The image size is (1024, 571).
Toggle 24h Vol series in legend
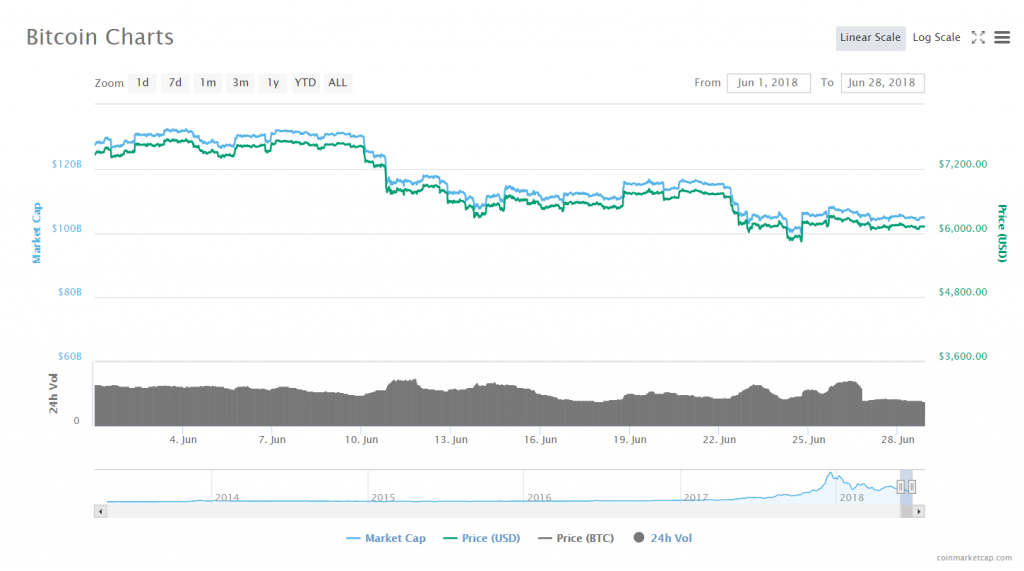tap(662, 538)
